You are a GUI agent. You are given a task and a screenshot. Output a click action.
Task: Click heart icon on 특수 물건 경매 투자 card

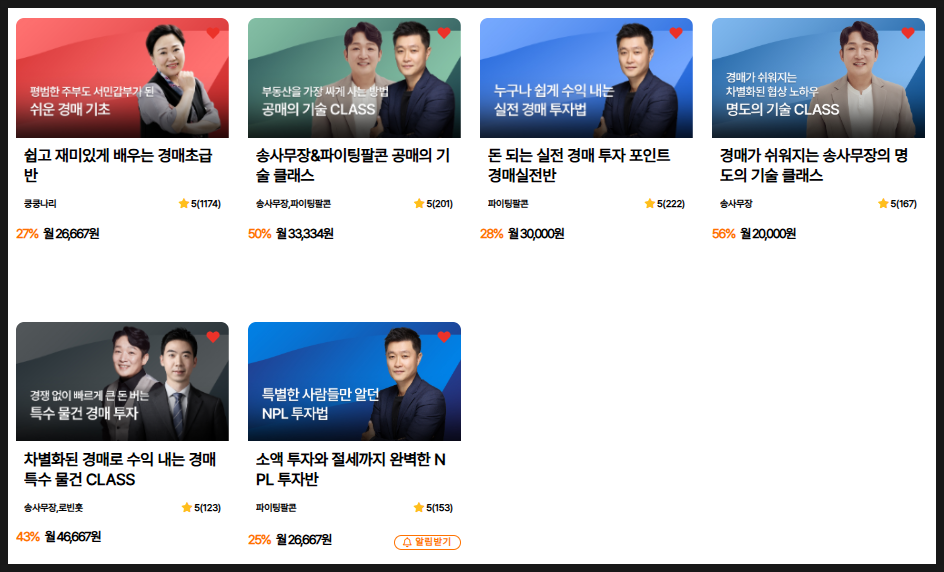tap(213, 337)
